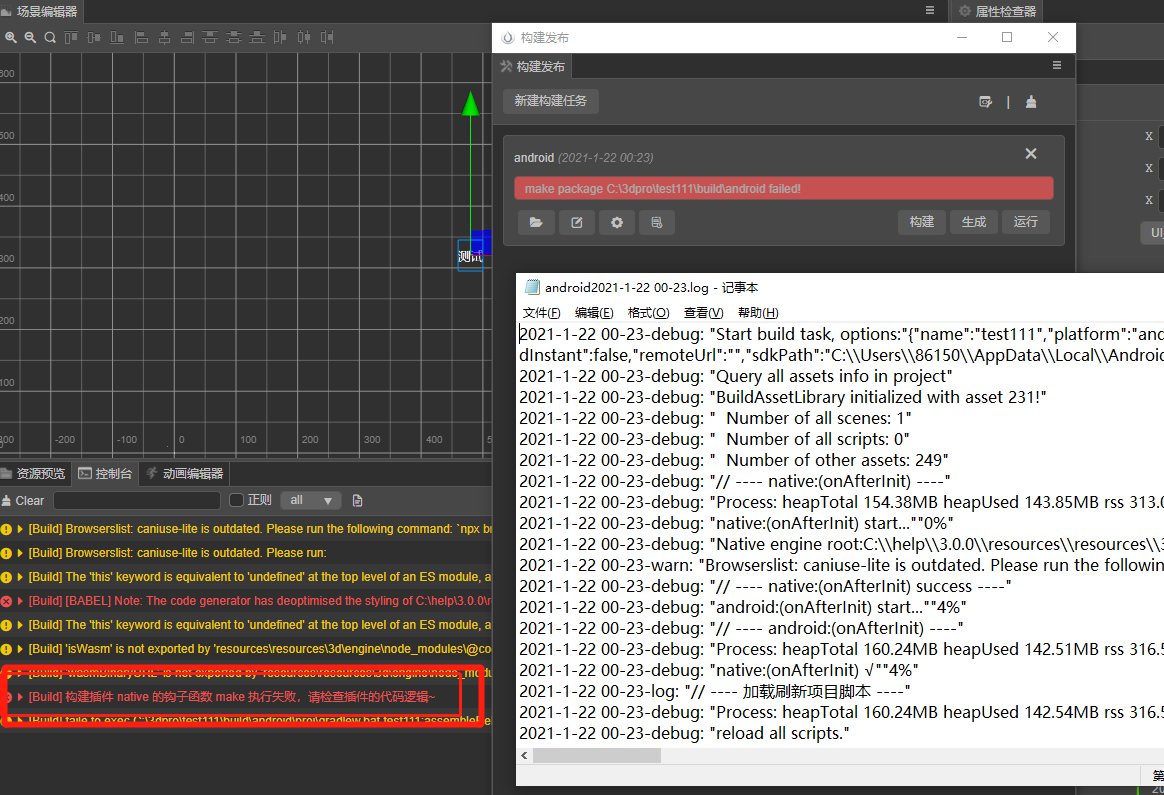Click 新建构建任务 new build task button
The image size is (1164, 795).
click(551, 101)
